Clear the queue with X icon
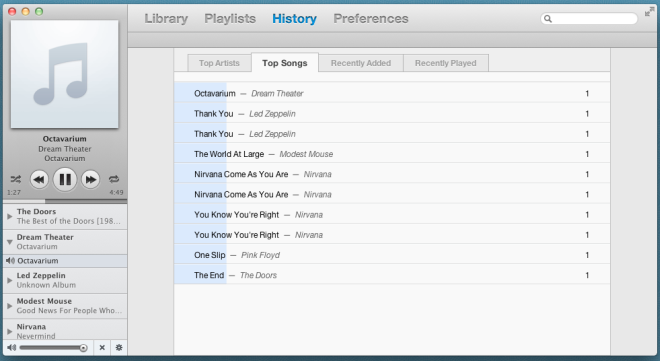 [x=102, y=348]
